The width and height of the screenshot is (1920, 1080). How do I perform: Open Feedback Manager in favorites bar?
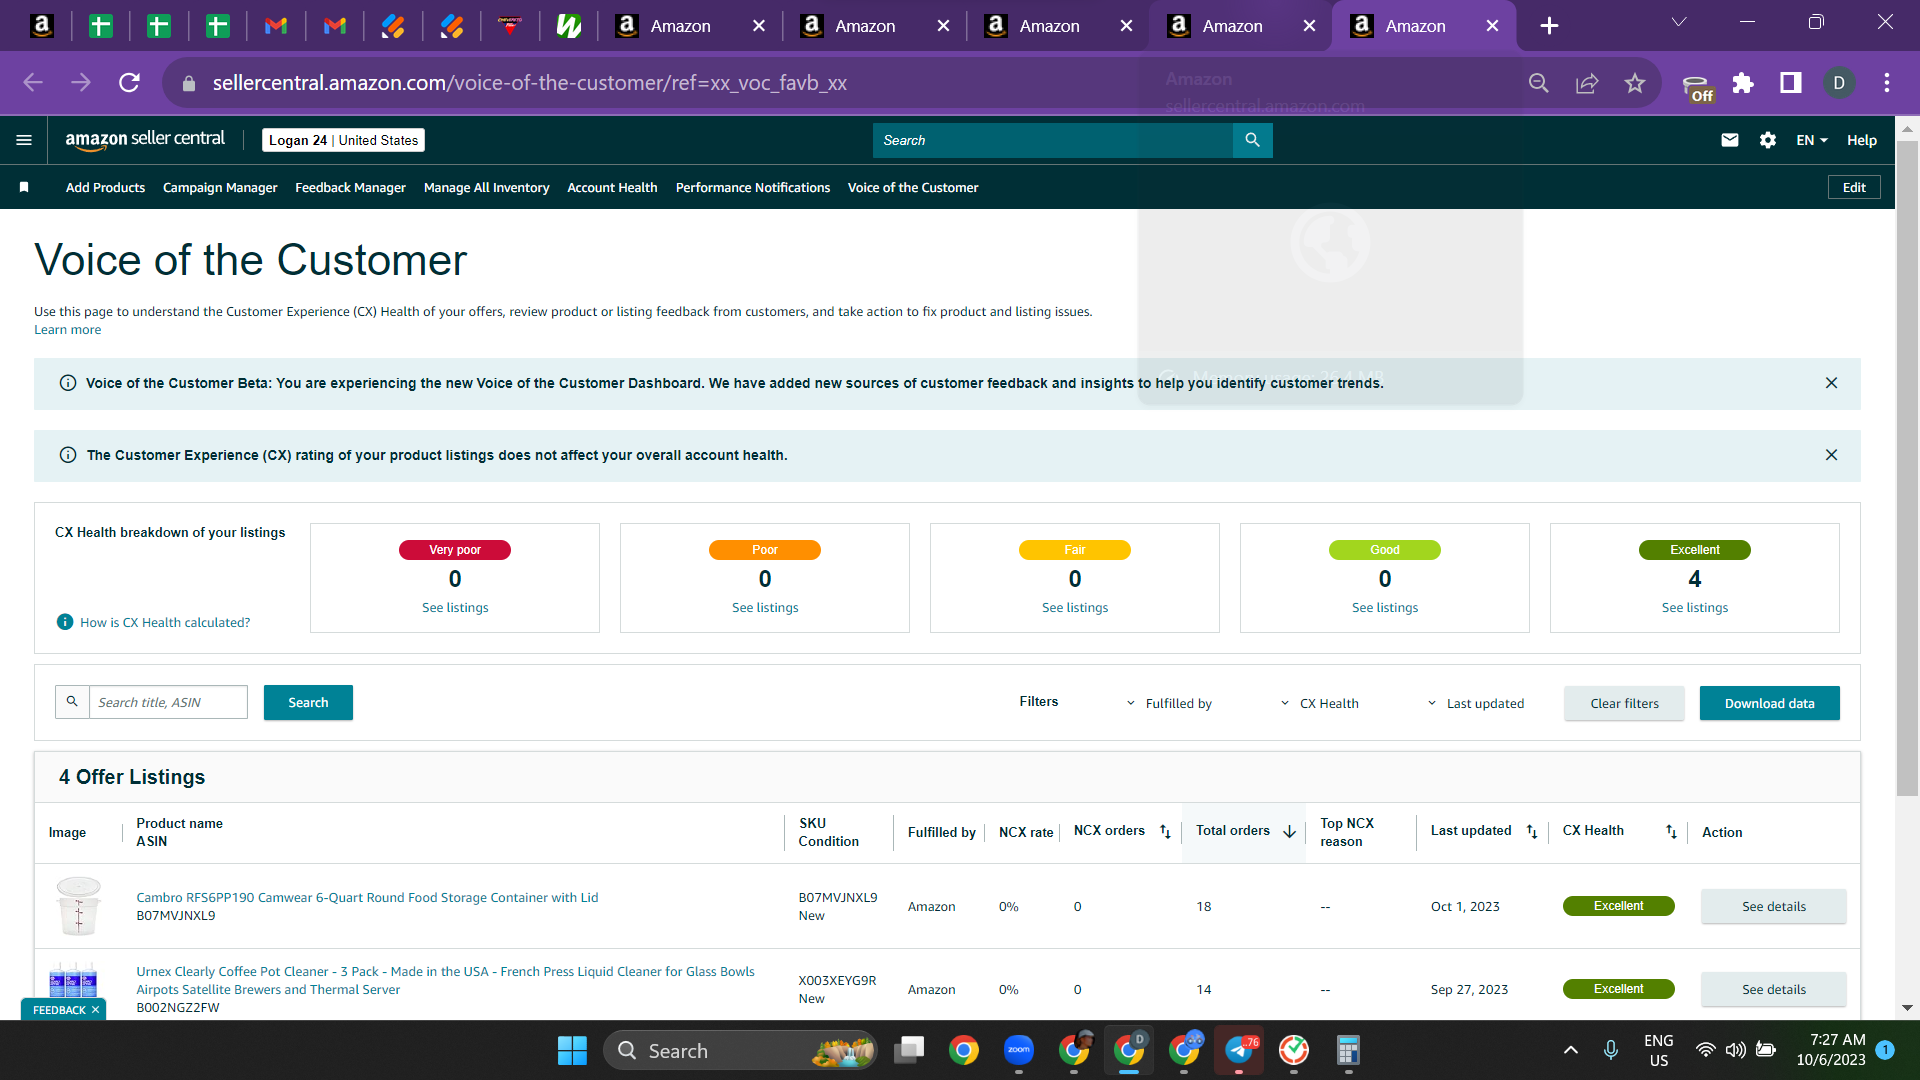click(x=350, y=187)
